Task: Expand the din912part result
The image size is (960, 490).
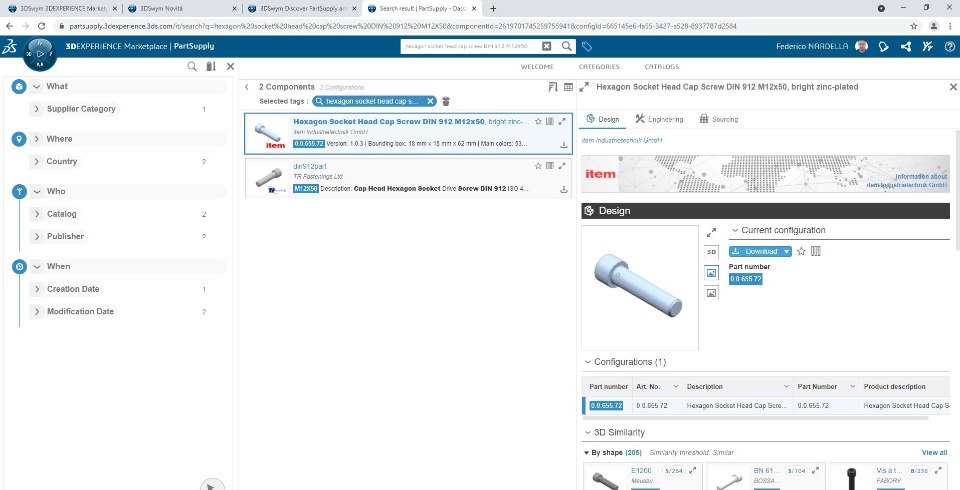Action: coord(562,165)
